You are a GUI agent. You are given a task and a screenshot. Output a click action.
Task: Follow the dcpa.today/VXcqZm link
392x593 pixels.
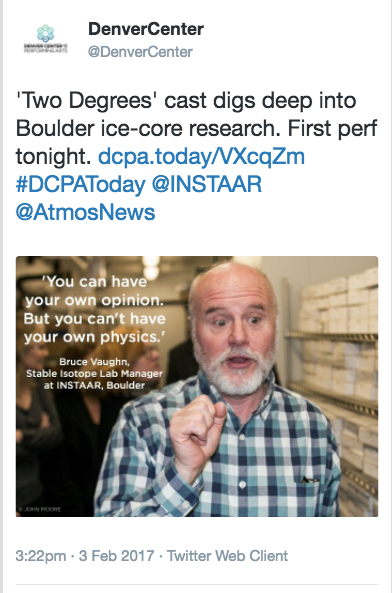pos(201,156)
